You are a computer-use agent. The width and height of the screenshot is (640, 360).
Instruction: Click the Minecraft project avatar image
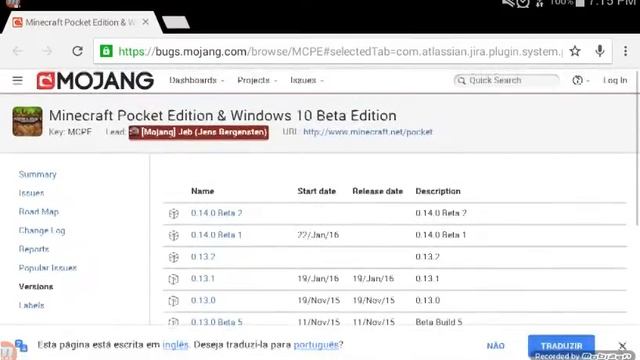[27, 121]
